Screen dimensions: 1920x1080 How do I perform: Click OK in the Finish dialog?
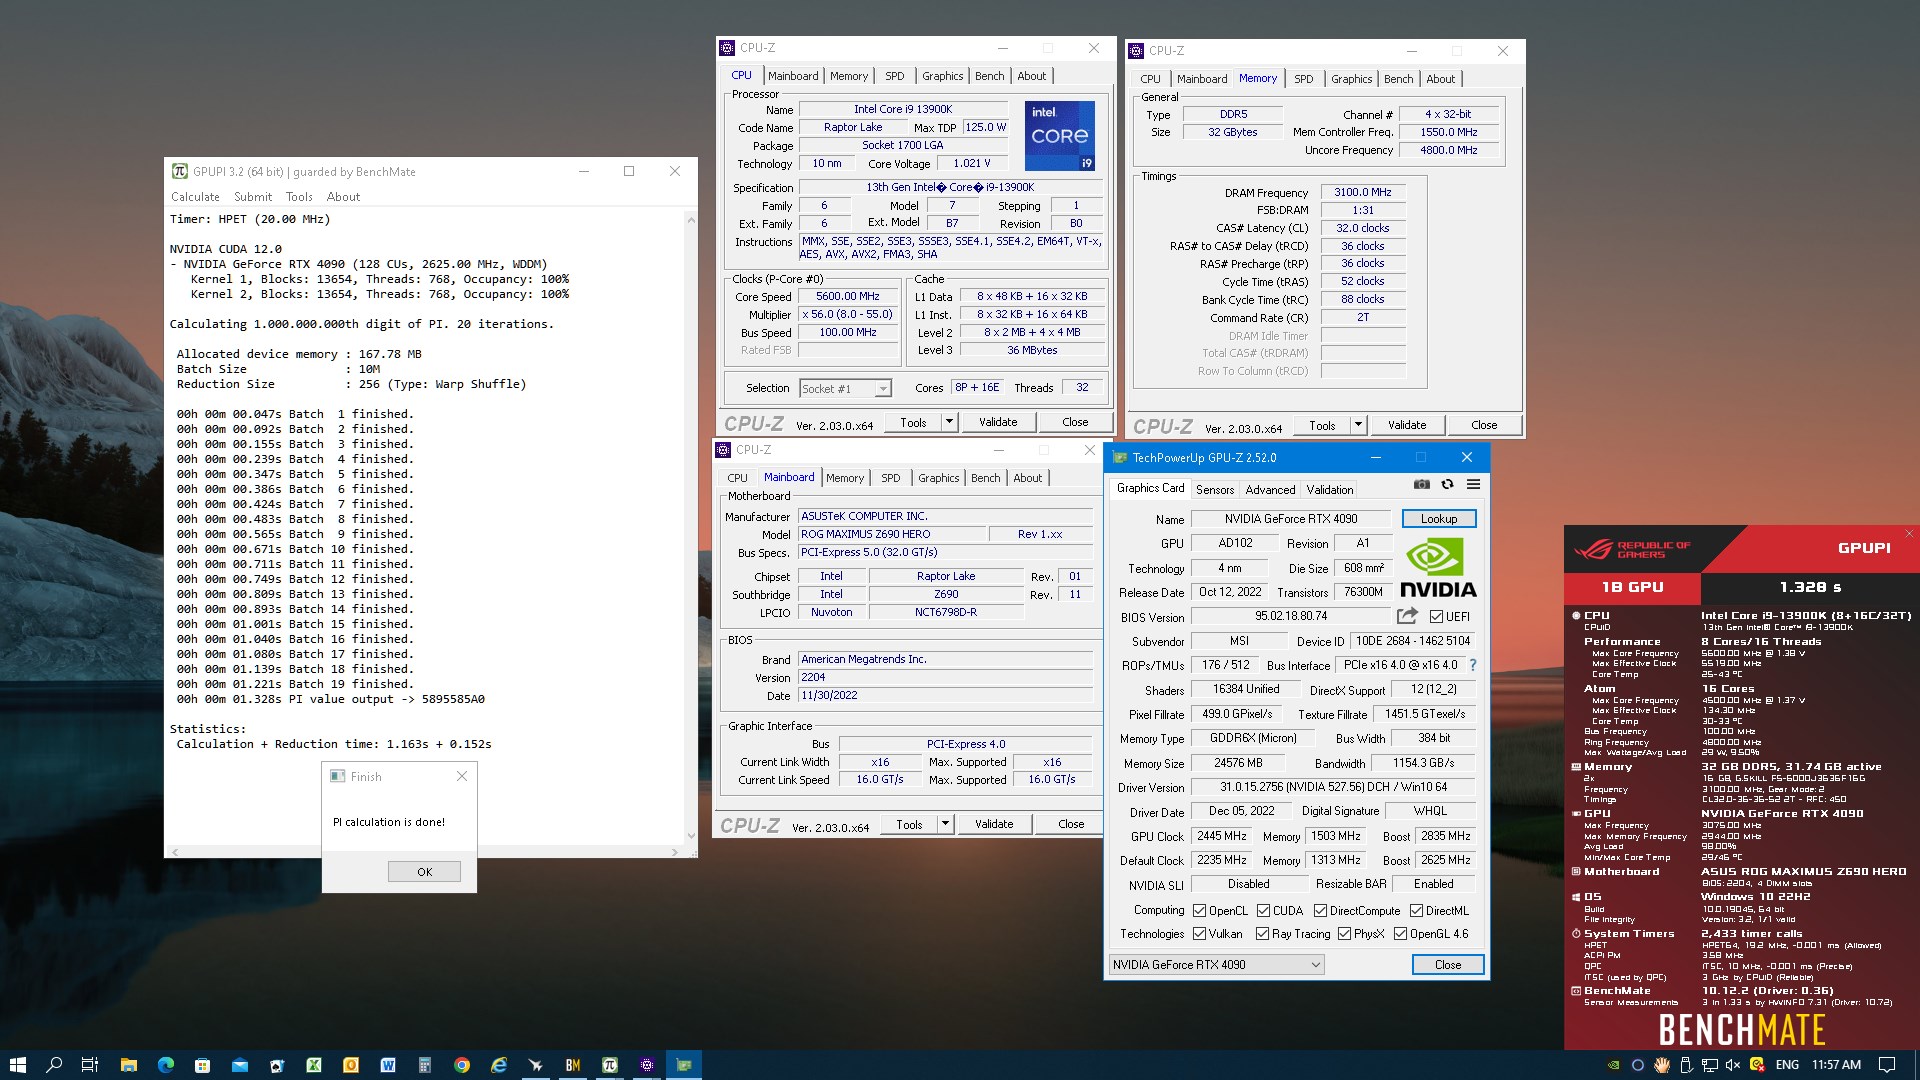[x=424, y=872]
